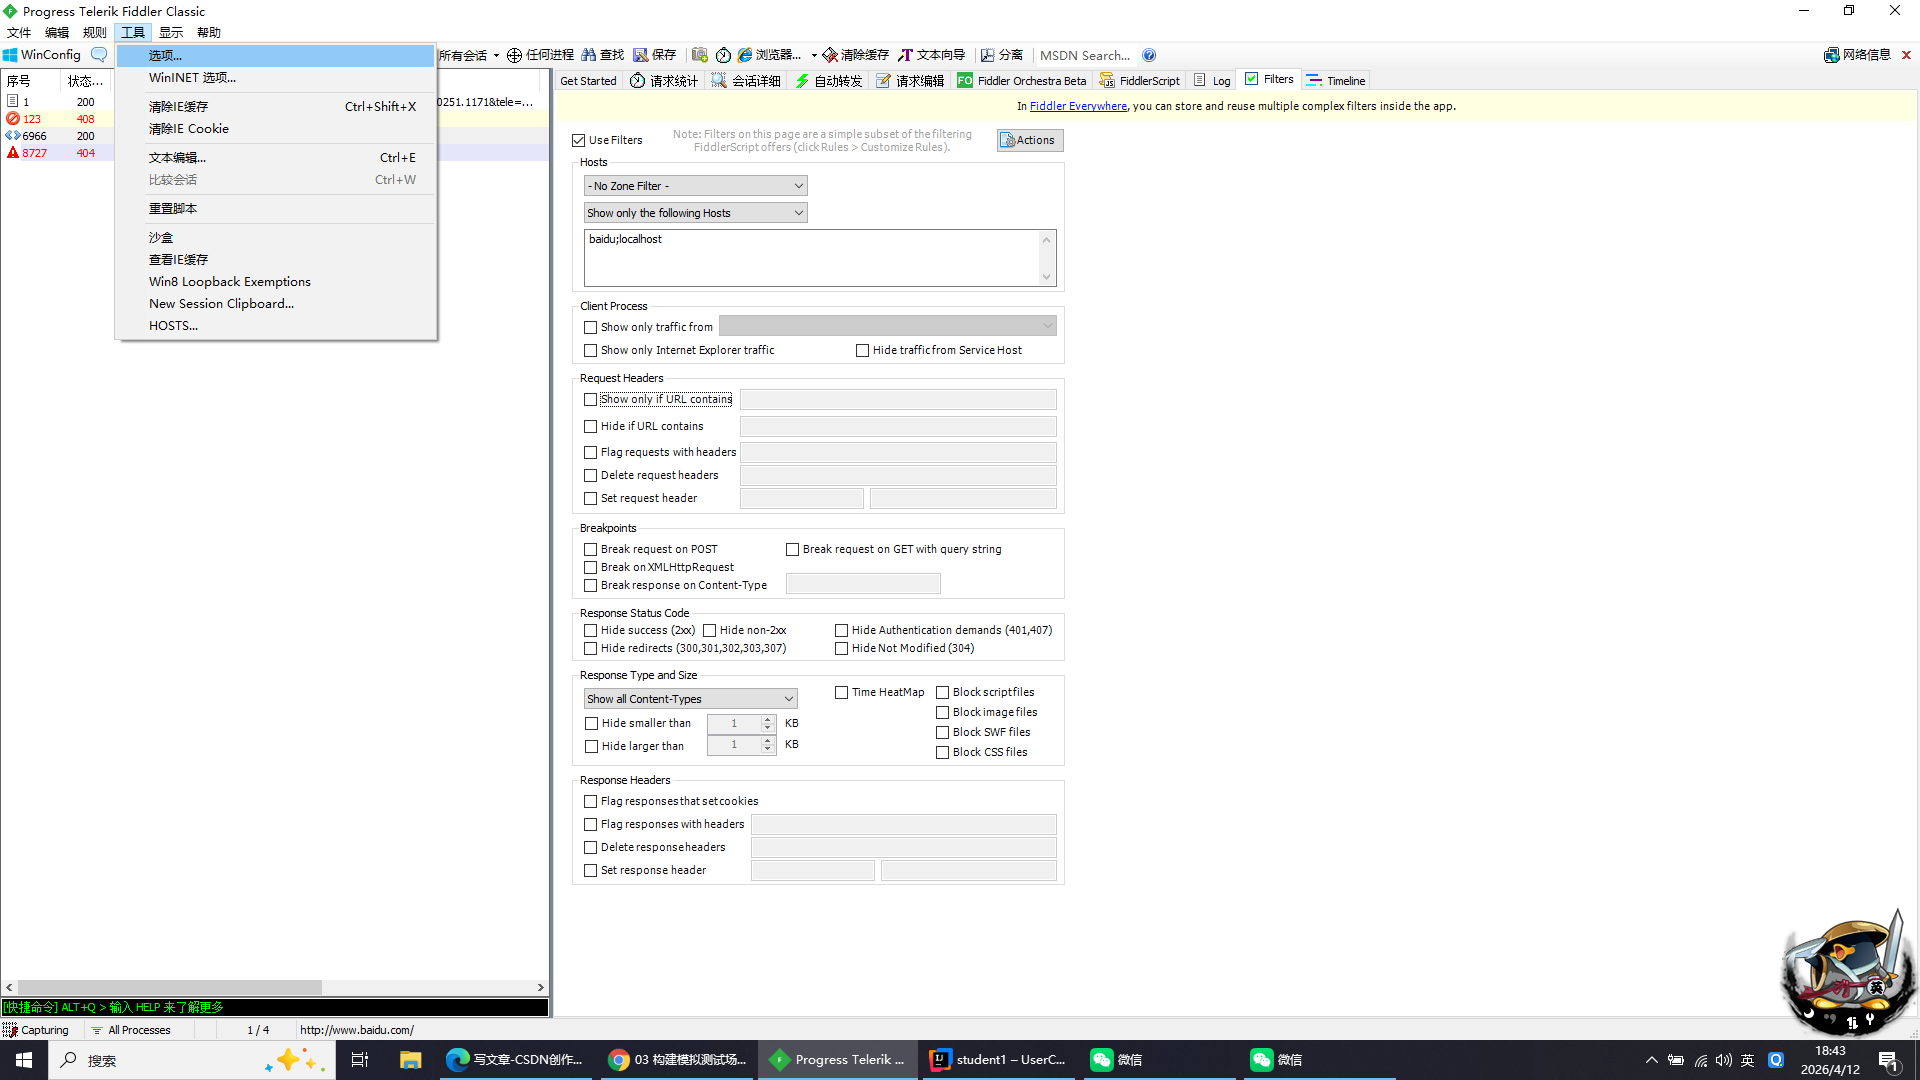Uncheck the Use Filters checkbox
Screen dimensions: 1920x1080
point(579,140)
